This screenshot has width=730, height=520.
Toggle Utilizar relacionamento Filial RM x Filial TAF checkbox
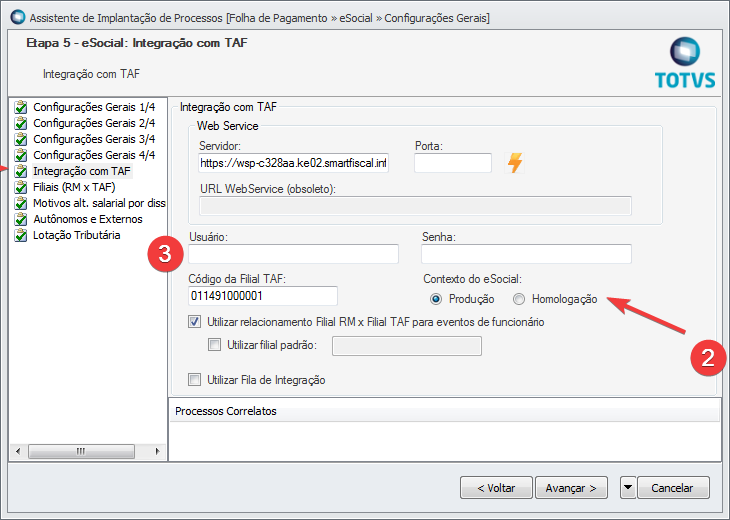click(195, 323)
